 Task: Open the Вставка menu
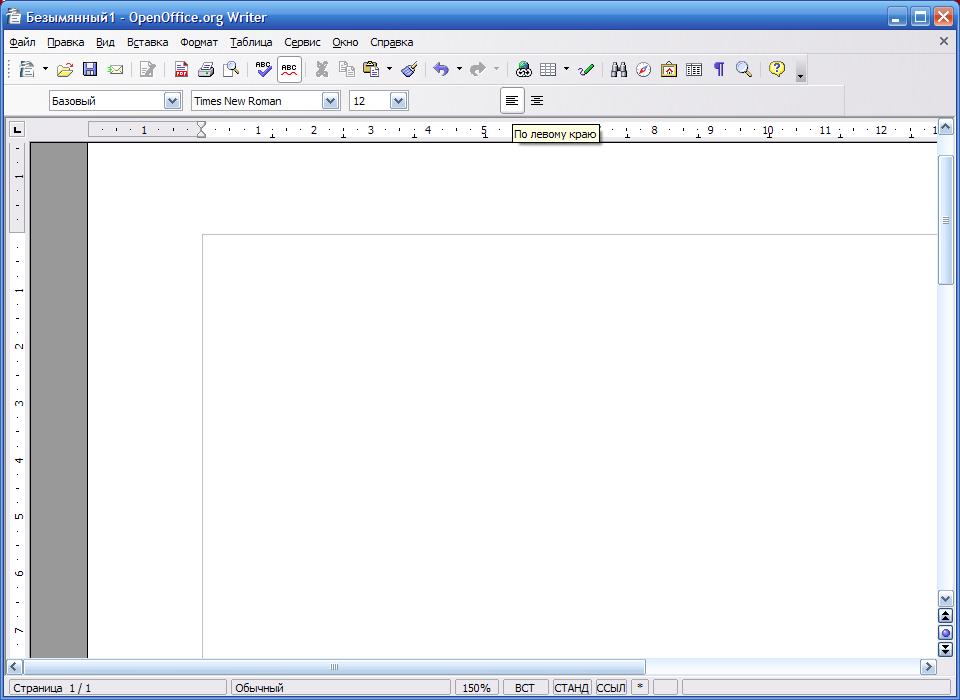click(x=148, y=42)
